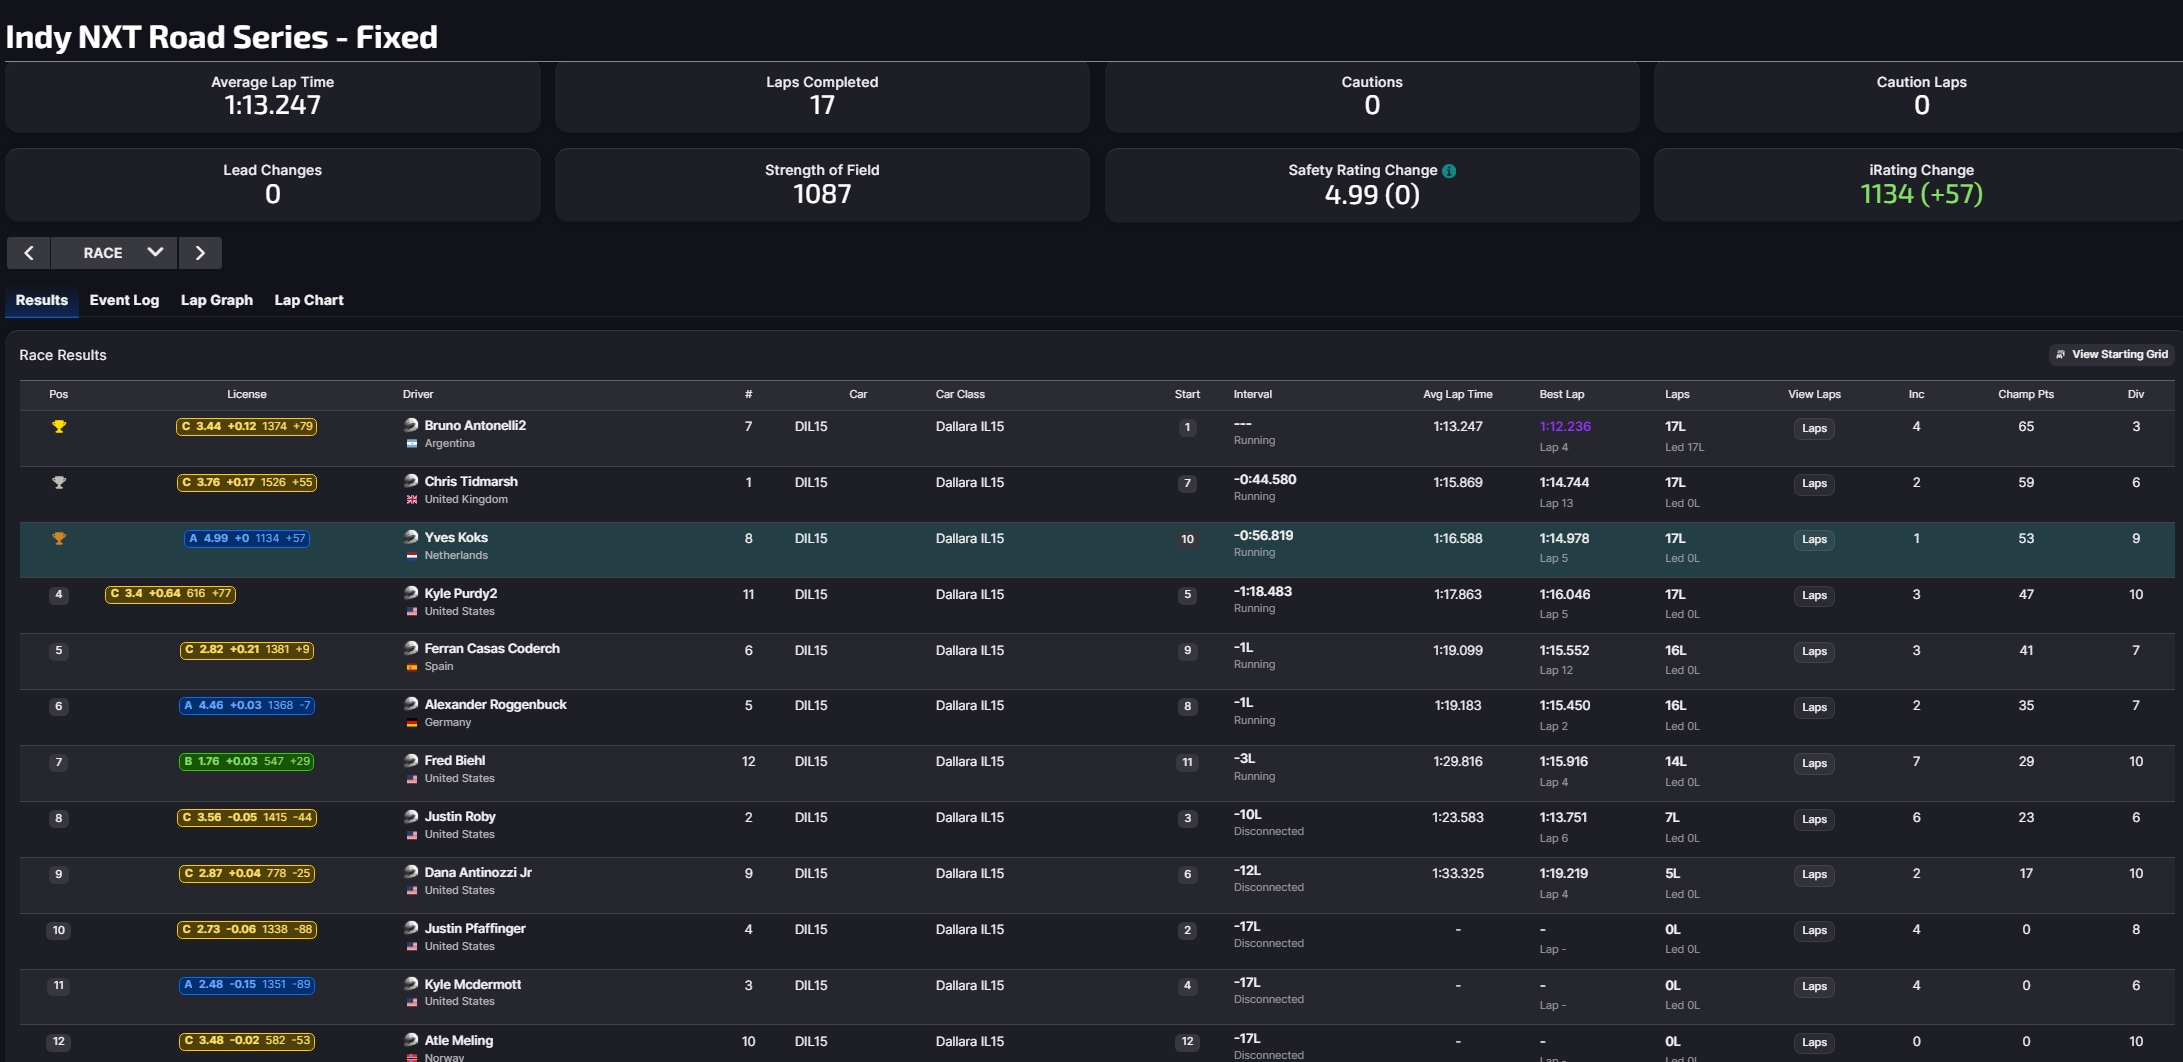The height and width of the screenshot is (1062, 2183).
Task: Select the Lap Chart tab
Action: click(309, 300)
